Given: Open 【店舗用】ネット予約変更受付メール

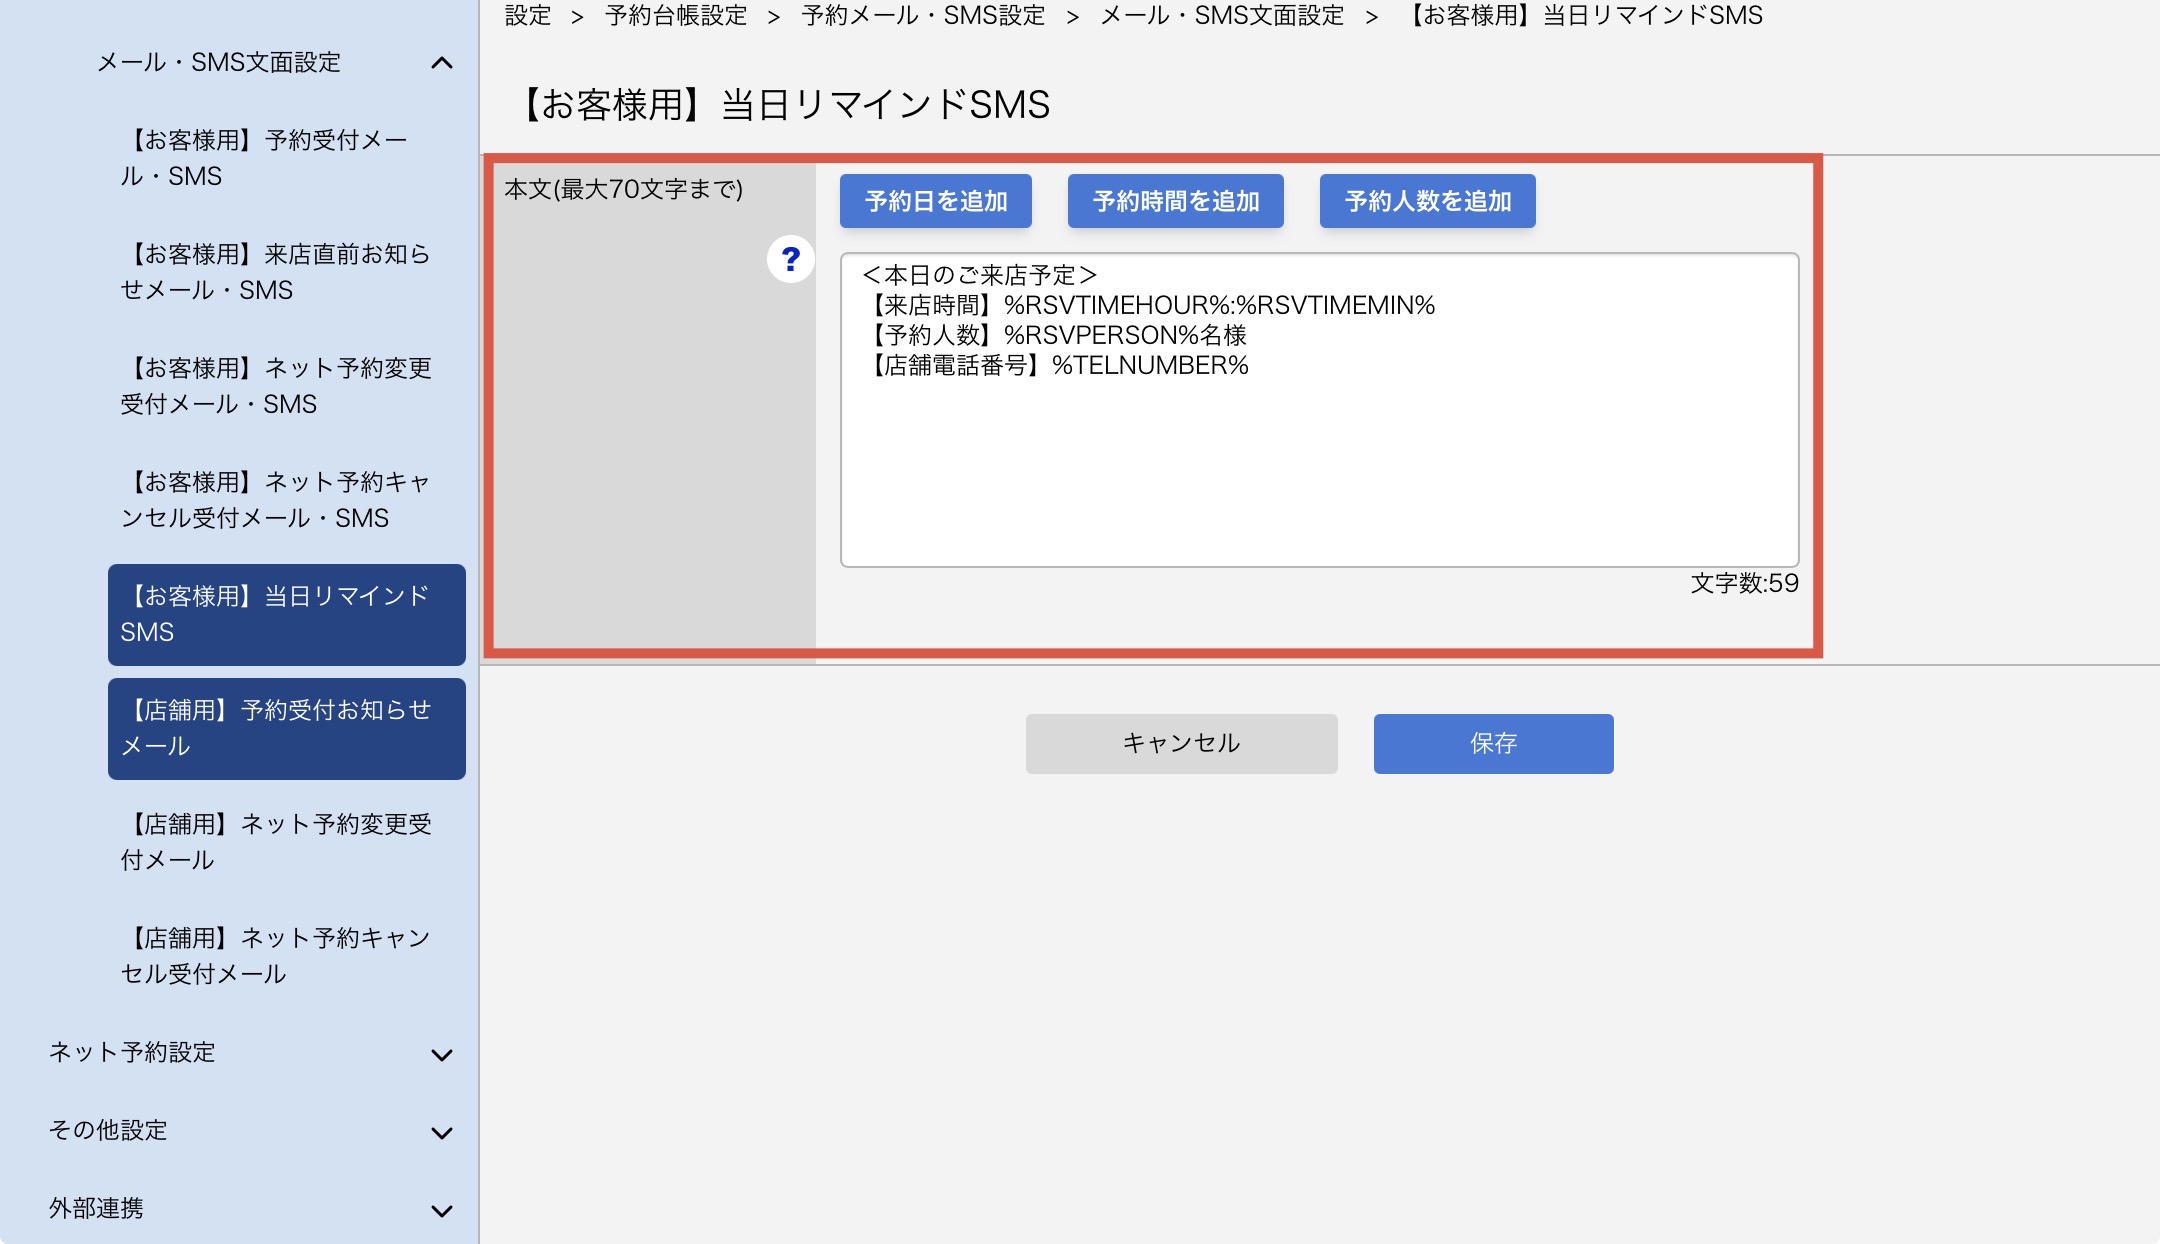Looking at the screenshot, I should [x=287, y=842].
